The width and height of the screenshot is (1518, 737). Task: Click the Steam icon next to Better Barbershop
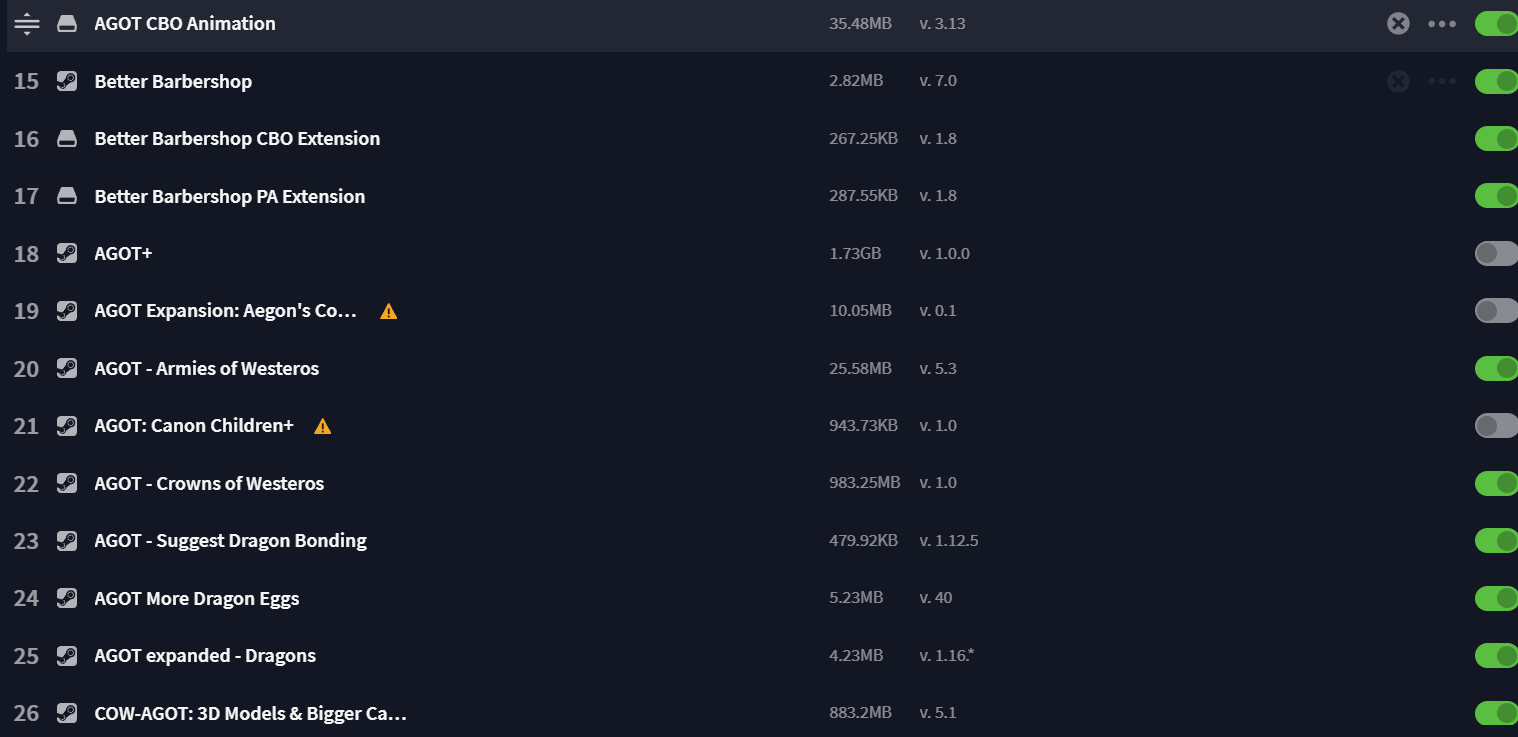67,81
